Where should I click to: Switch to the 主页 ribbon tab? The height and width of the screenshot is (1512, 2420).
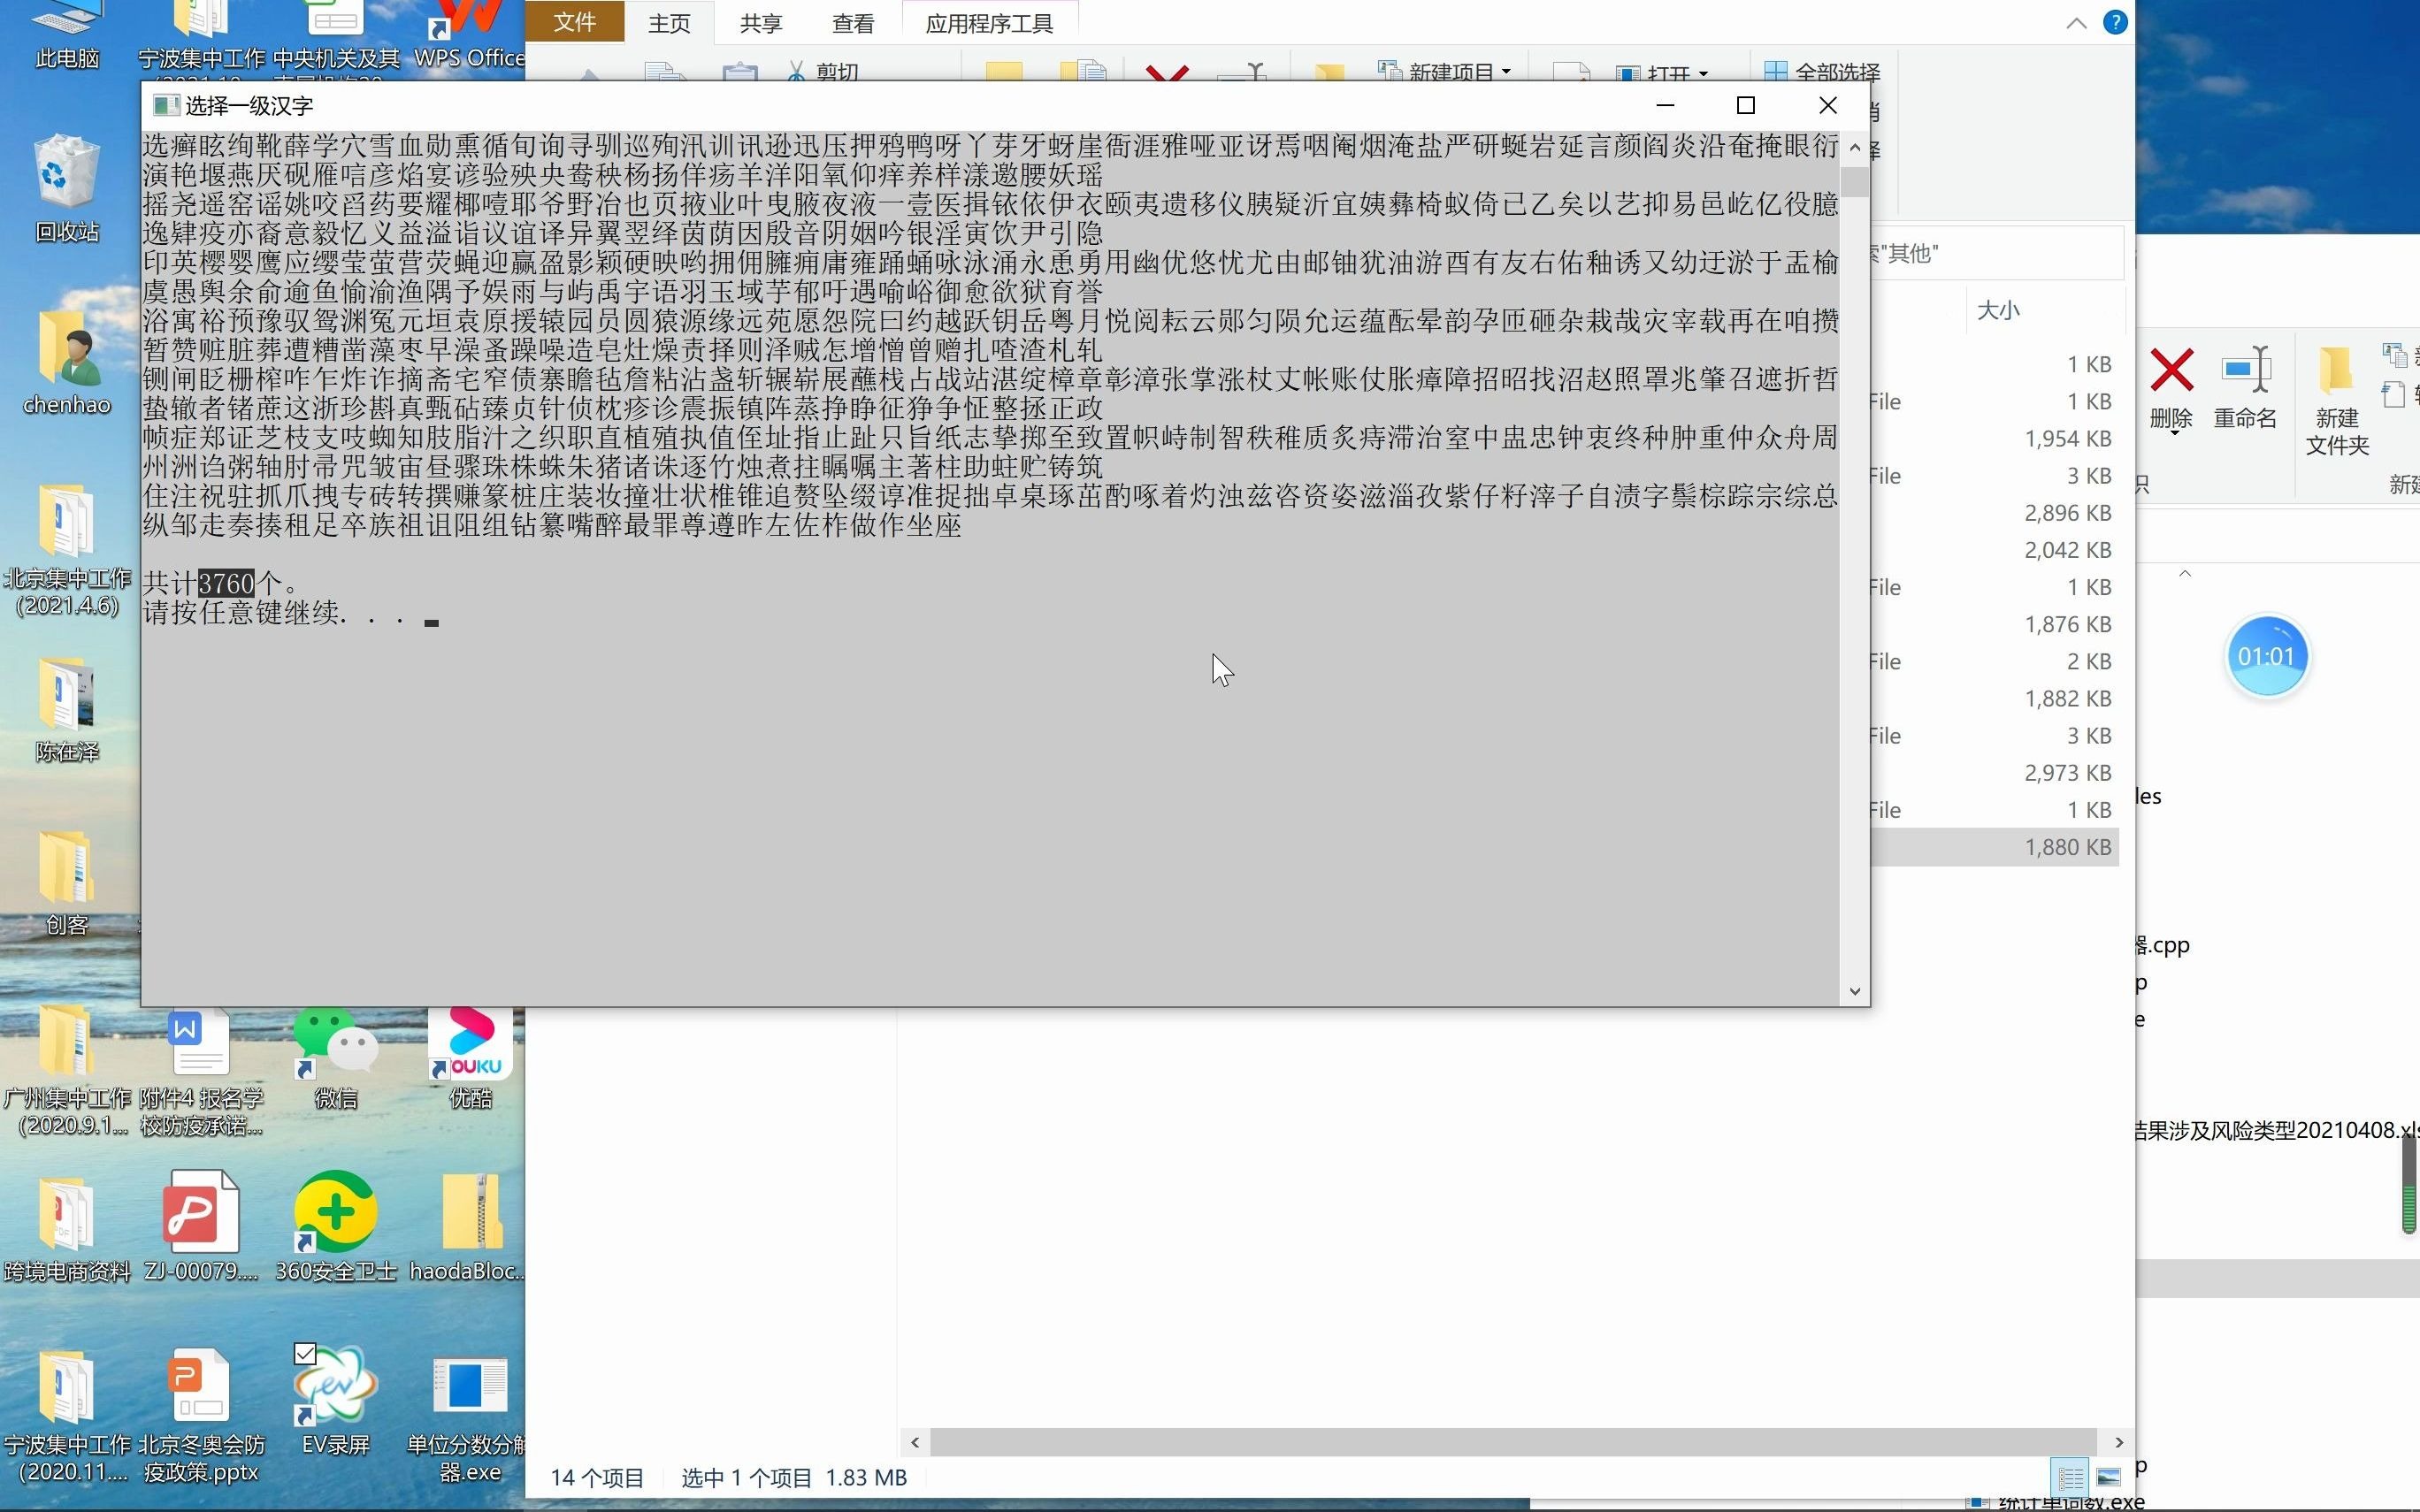669,23
